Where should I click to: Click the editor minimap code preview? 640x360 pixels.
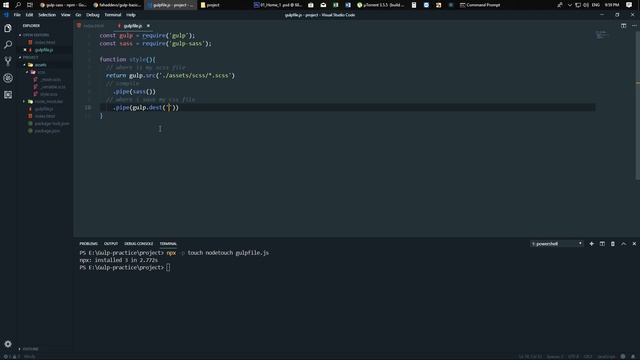[x=601, y=35]
